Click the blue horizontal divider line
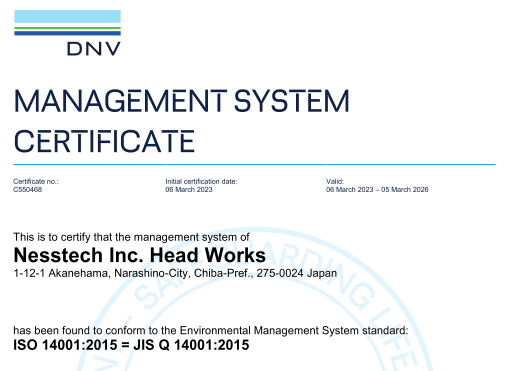529x371 pixels. (254, 165)
